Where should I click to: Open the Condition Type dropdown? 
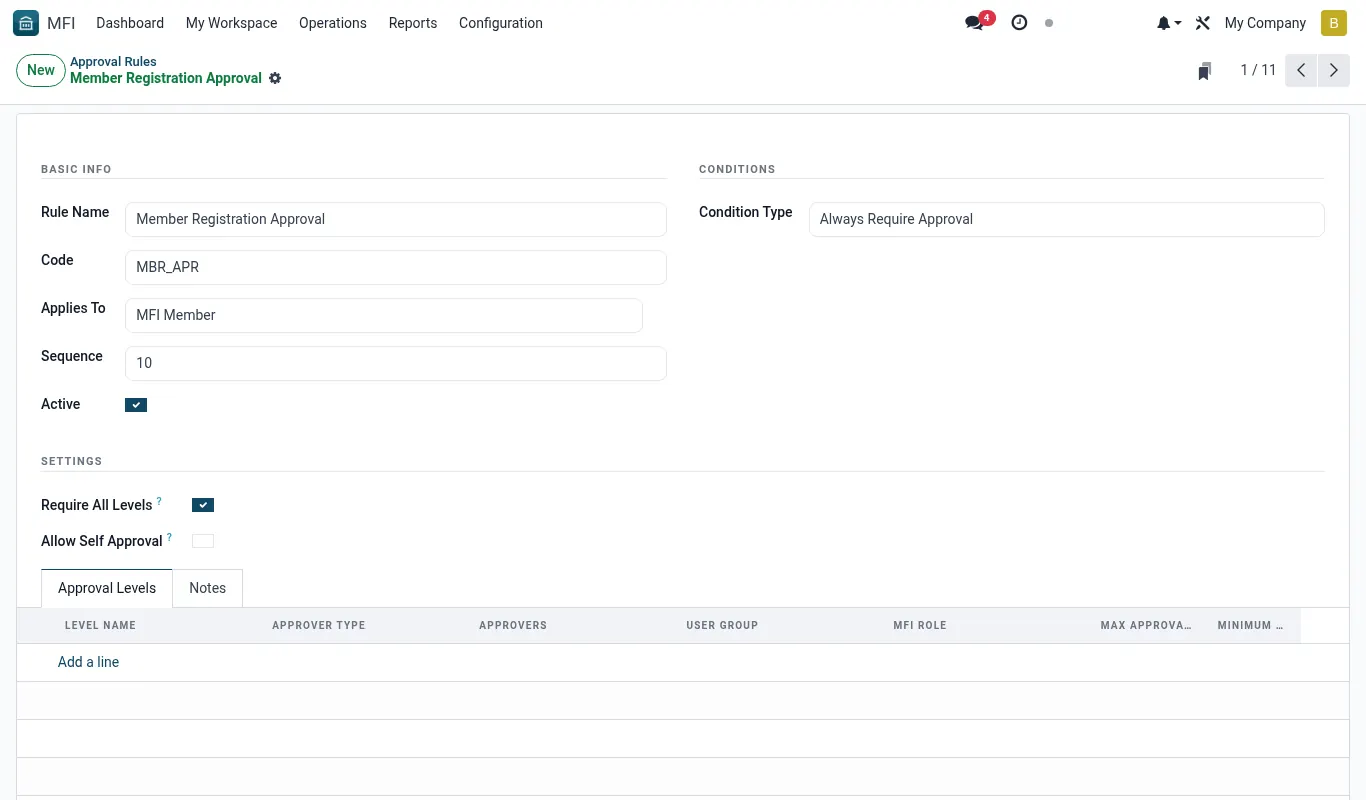pyautogui.click(x=1067, y=219)
